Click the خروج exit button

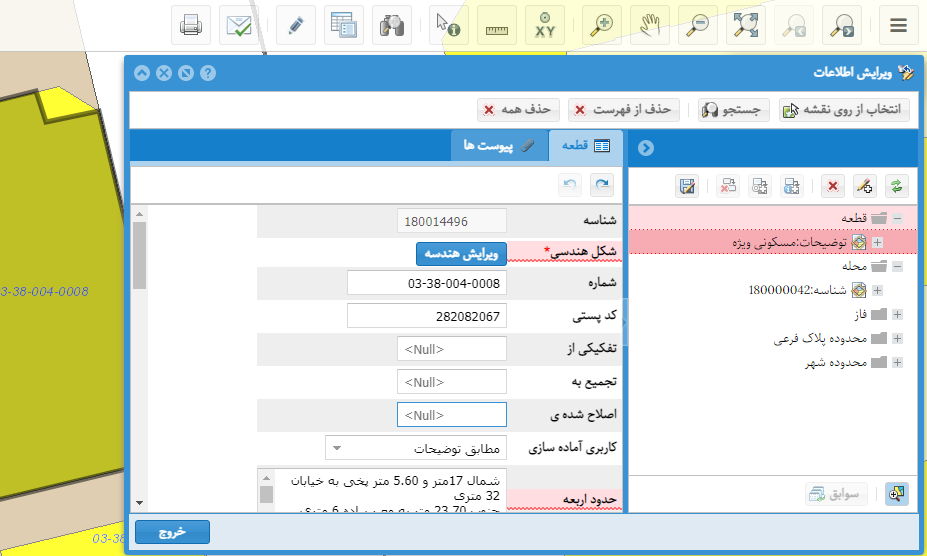[x=172, y=532]
